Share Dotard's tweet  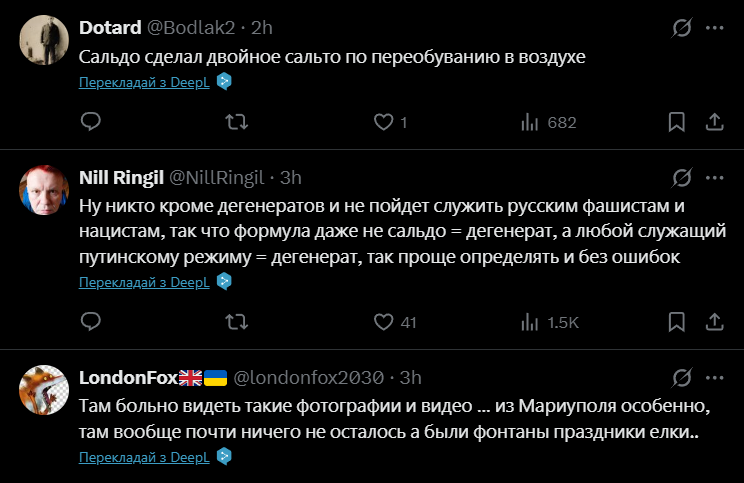point(714,122)
